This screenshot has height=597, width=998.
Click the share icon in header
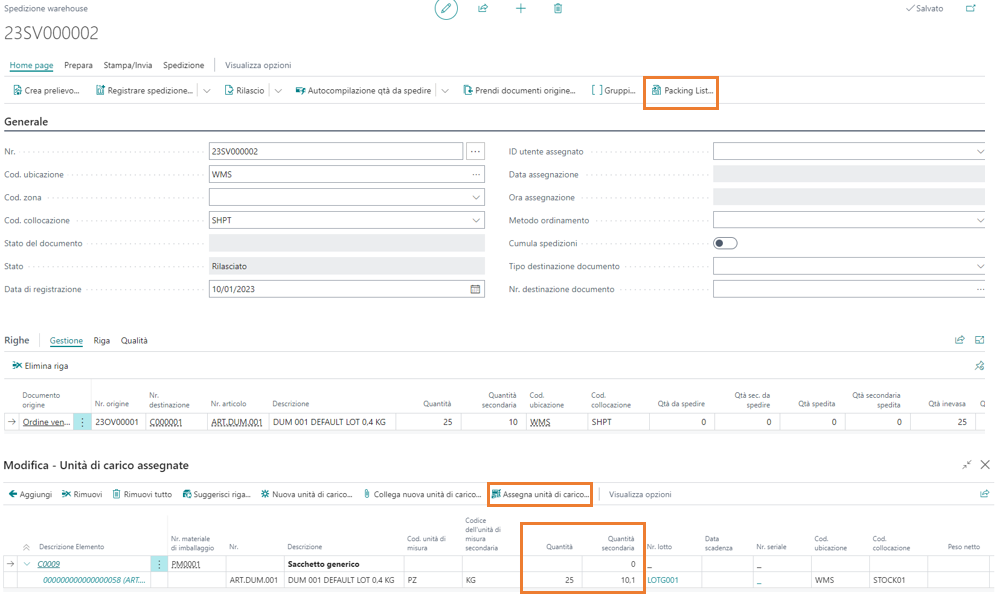(x=483, y=9)
